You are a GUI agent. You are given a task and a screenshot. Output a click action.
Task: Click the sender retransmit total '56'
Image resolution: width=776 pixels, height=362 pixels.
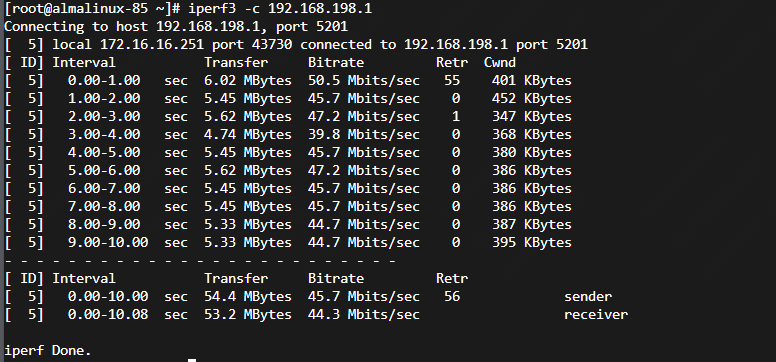452,297
